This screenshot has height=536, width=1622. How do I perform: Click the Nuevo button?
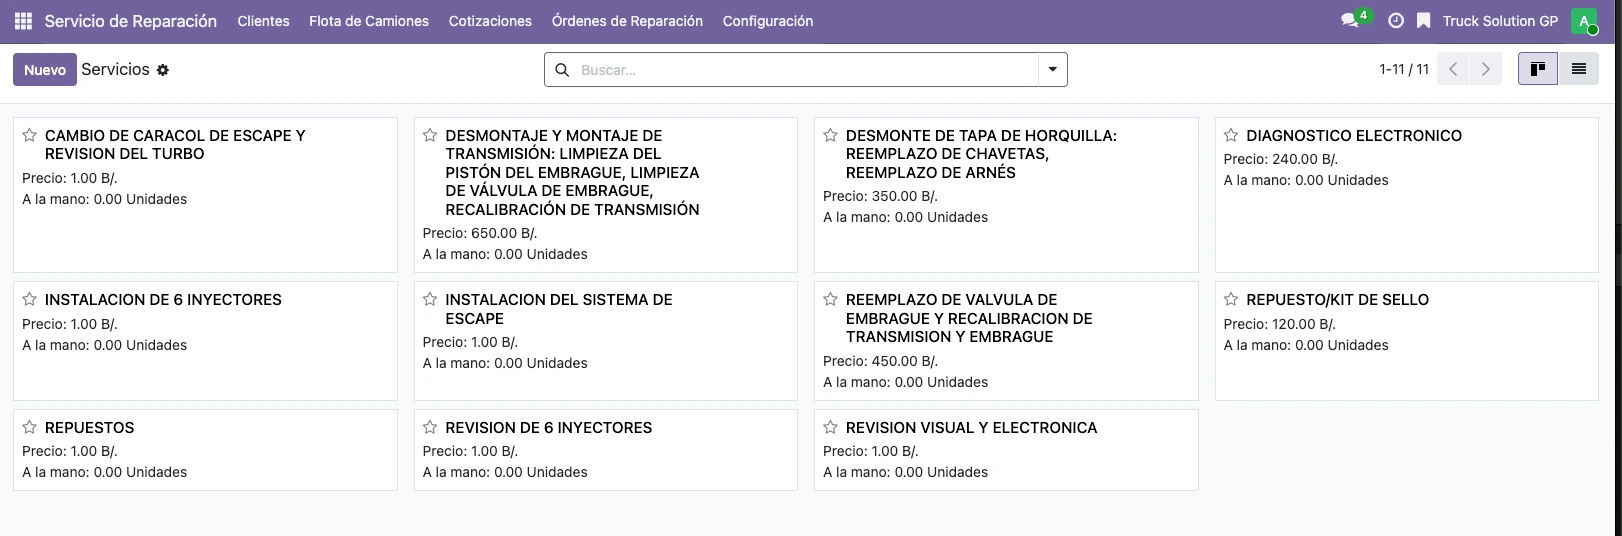45,70
